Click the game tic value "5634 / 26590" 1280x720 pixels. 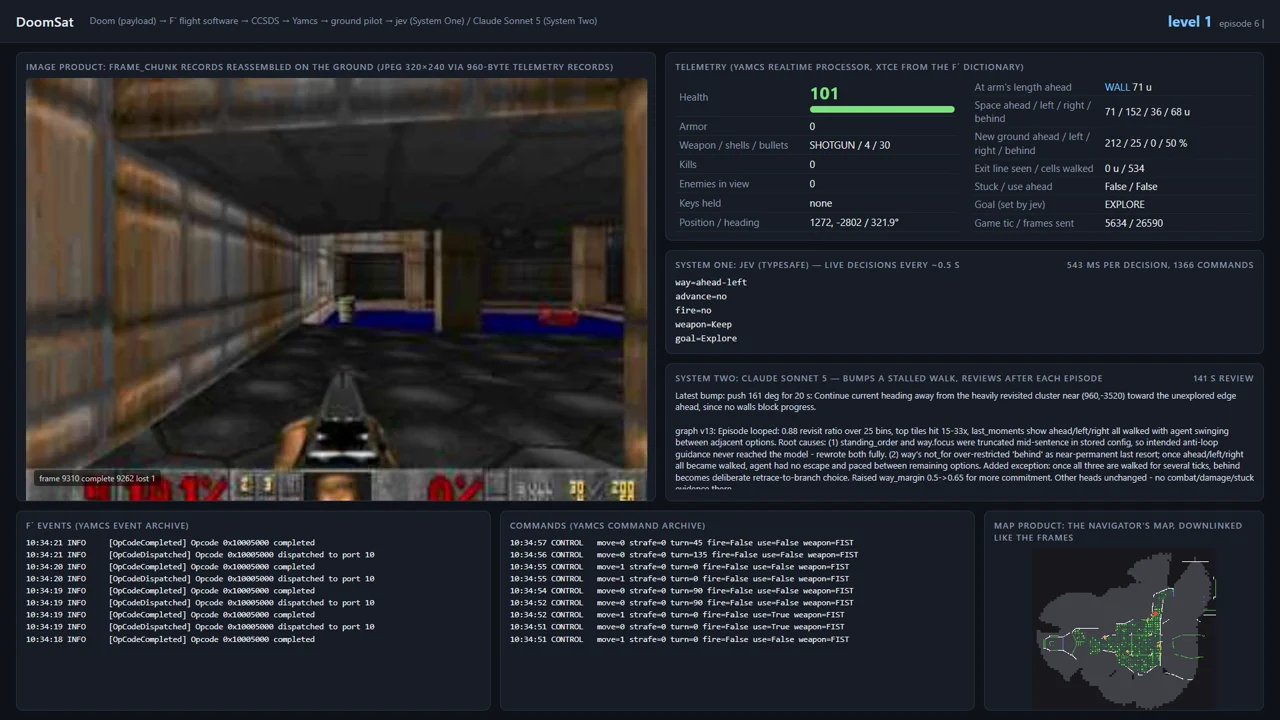[1134, 223]
